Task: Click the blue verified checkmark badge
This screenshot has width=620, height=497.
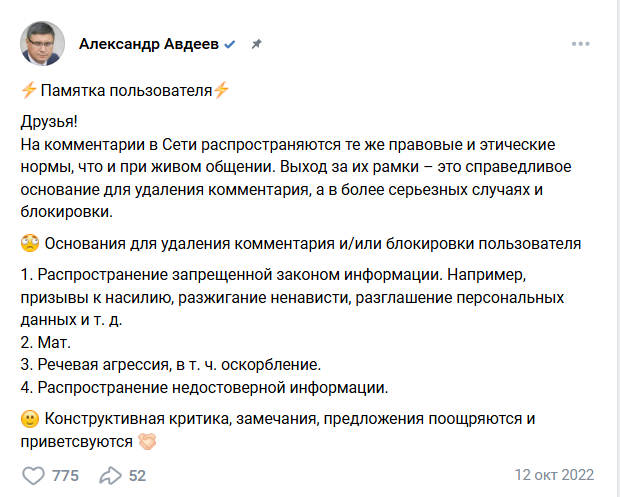Action: 229,44
